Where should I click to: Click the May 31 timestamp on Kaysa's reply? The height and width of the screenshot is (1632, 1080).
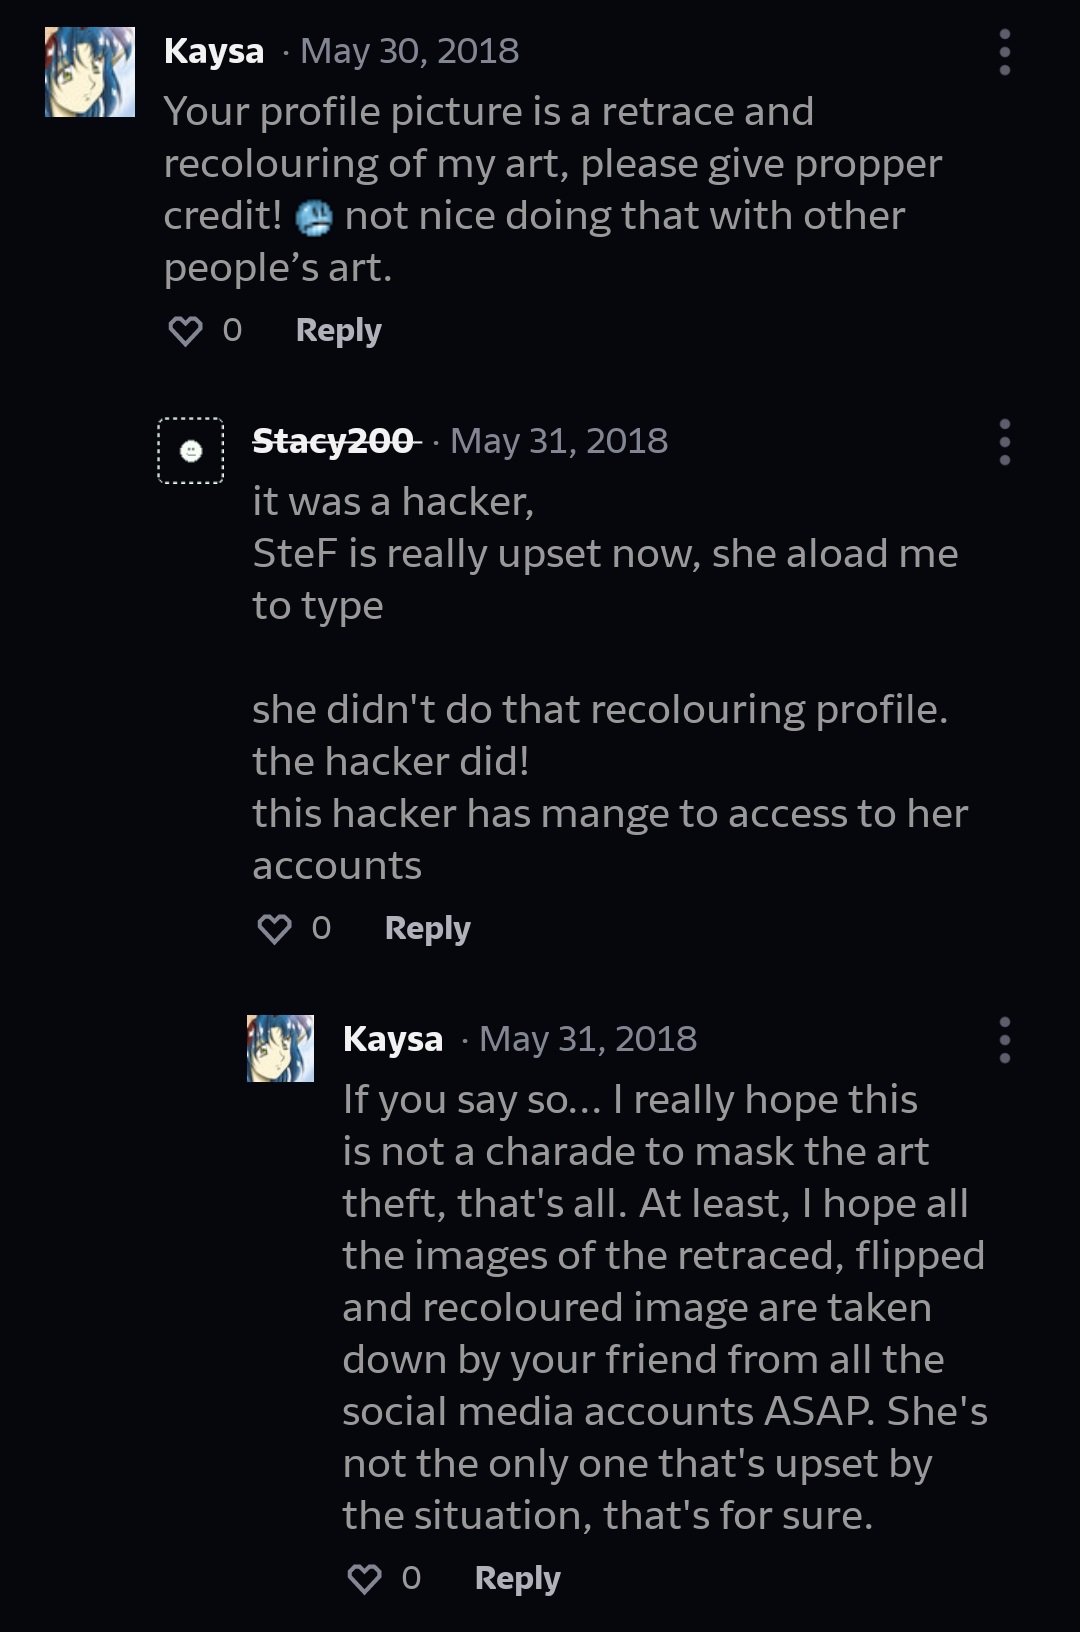587,1039
